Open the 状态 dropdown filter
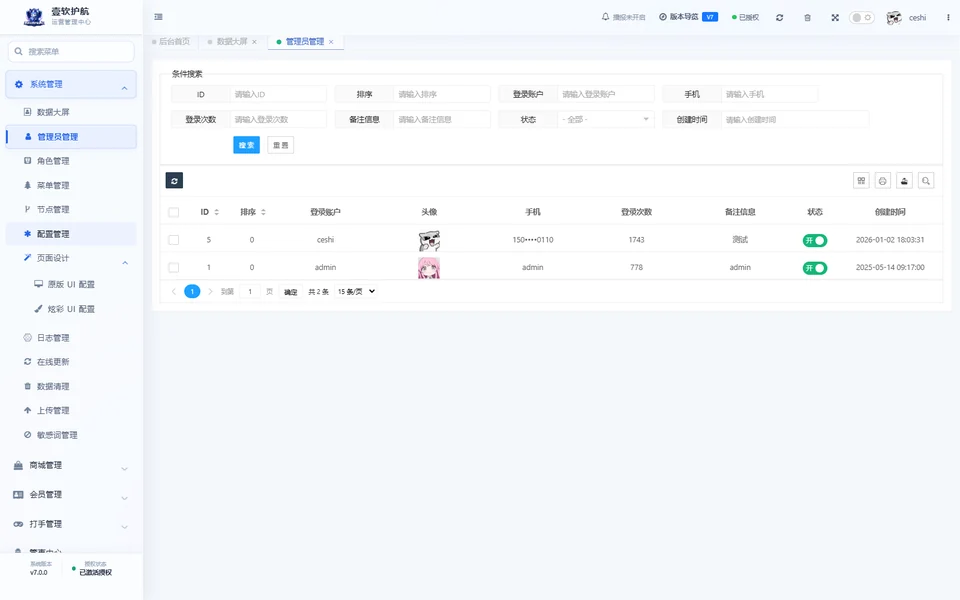Screen dimensions: 960x600 coord(606,119)
